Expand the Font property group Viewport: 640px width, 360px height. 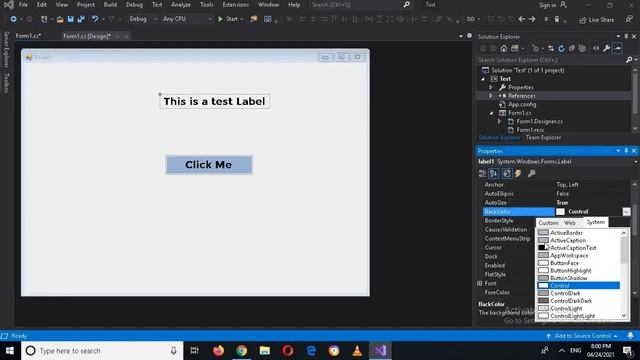pos(480,283)
